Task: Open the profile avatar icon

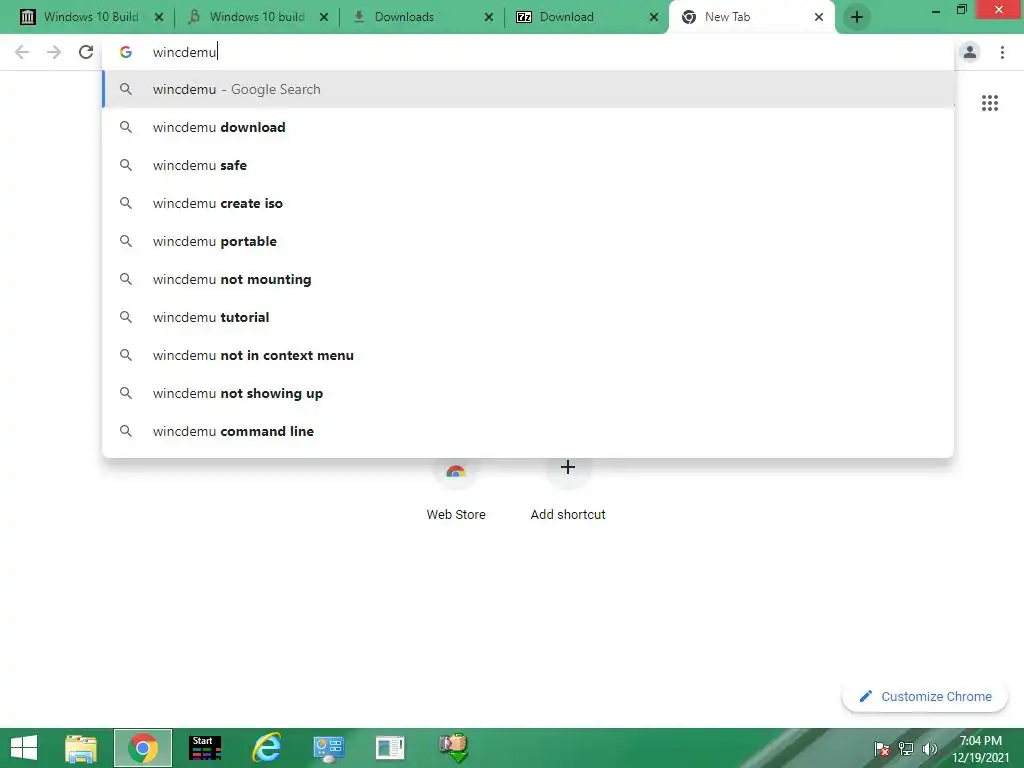Action: point(970,52)
